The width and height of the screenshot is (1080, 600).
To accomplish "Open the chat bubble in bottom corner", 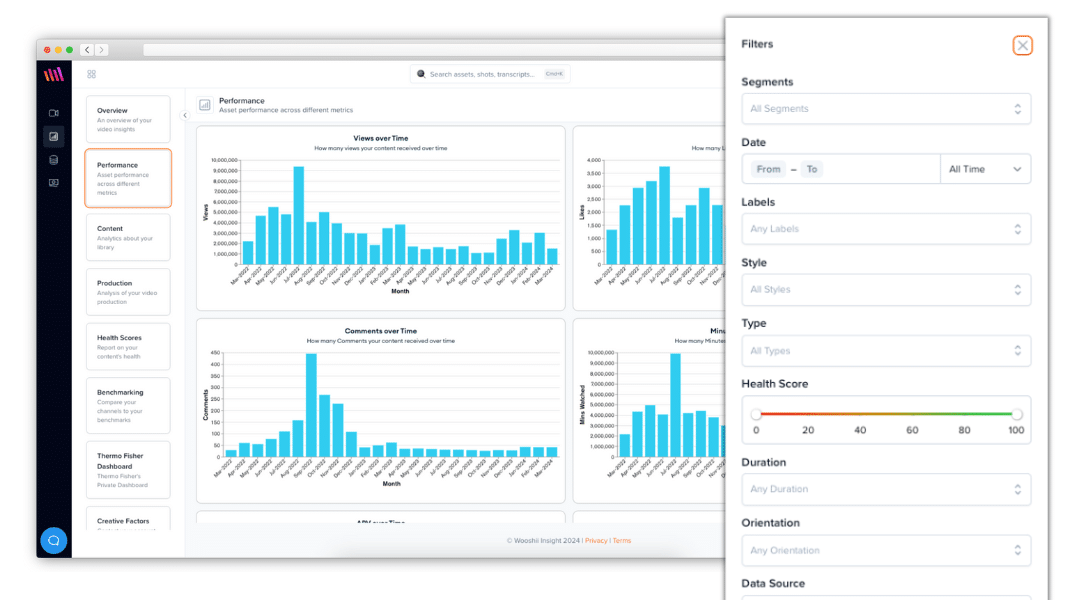I will point(54,541).
